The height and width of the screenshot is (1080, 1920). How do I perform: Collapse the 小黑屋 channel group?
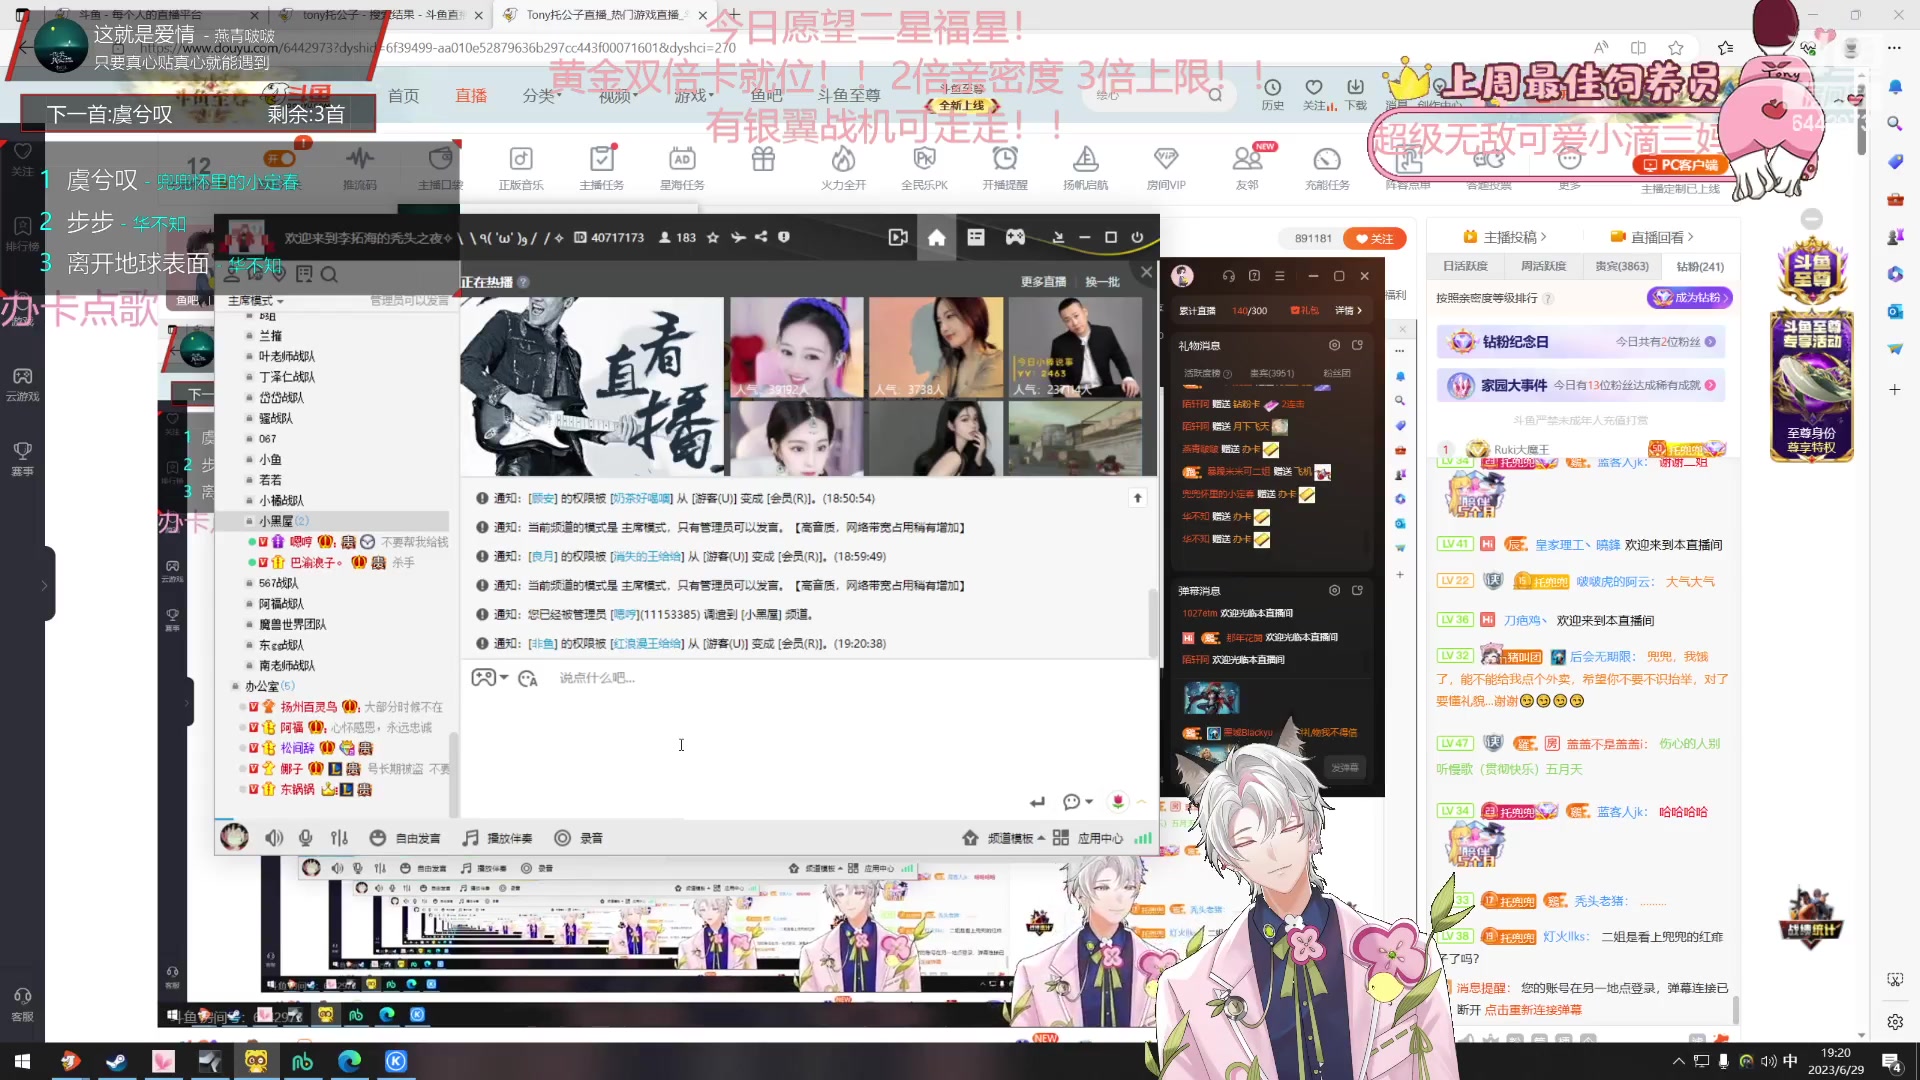click(250, 521)
